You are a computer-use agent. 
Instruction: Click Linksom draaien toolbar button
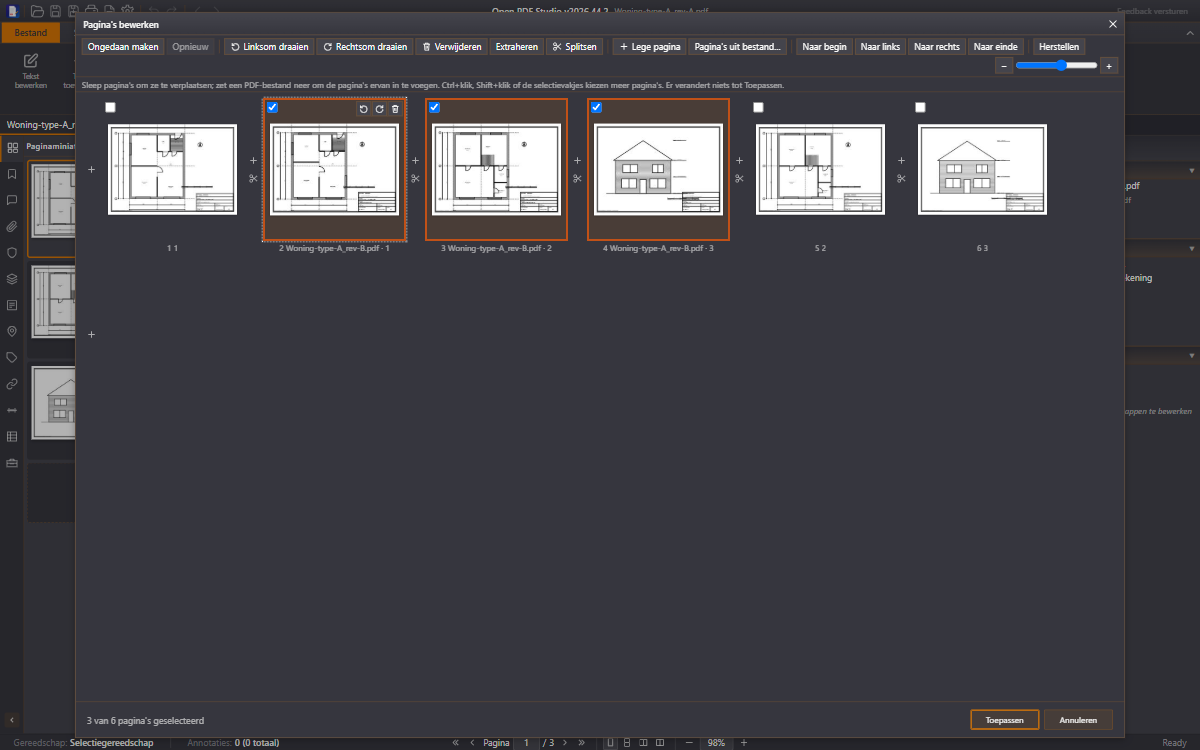[269, 47]
